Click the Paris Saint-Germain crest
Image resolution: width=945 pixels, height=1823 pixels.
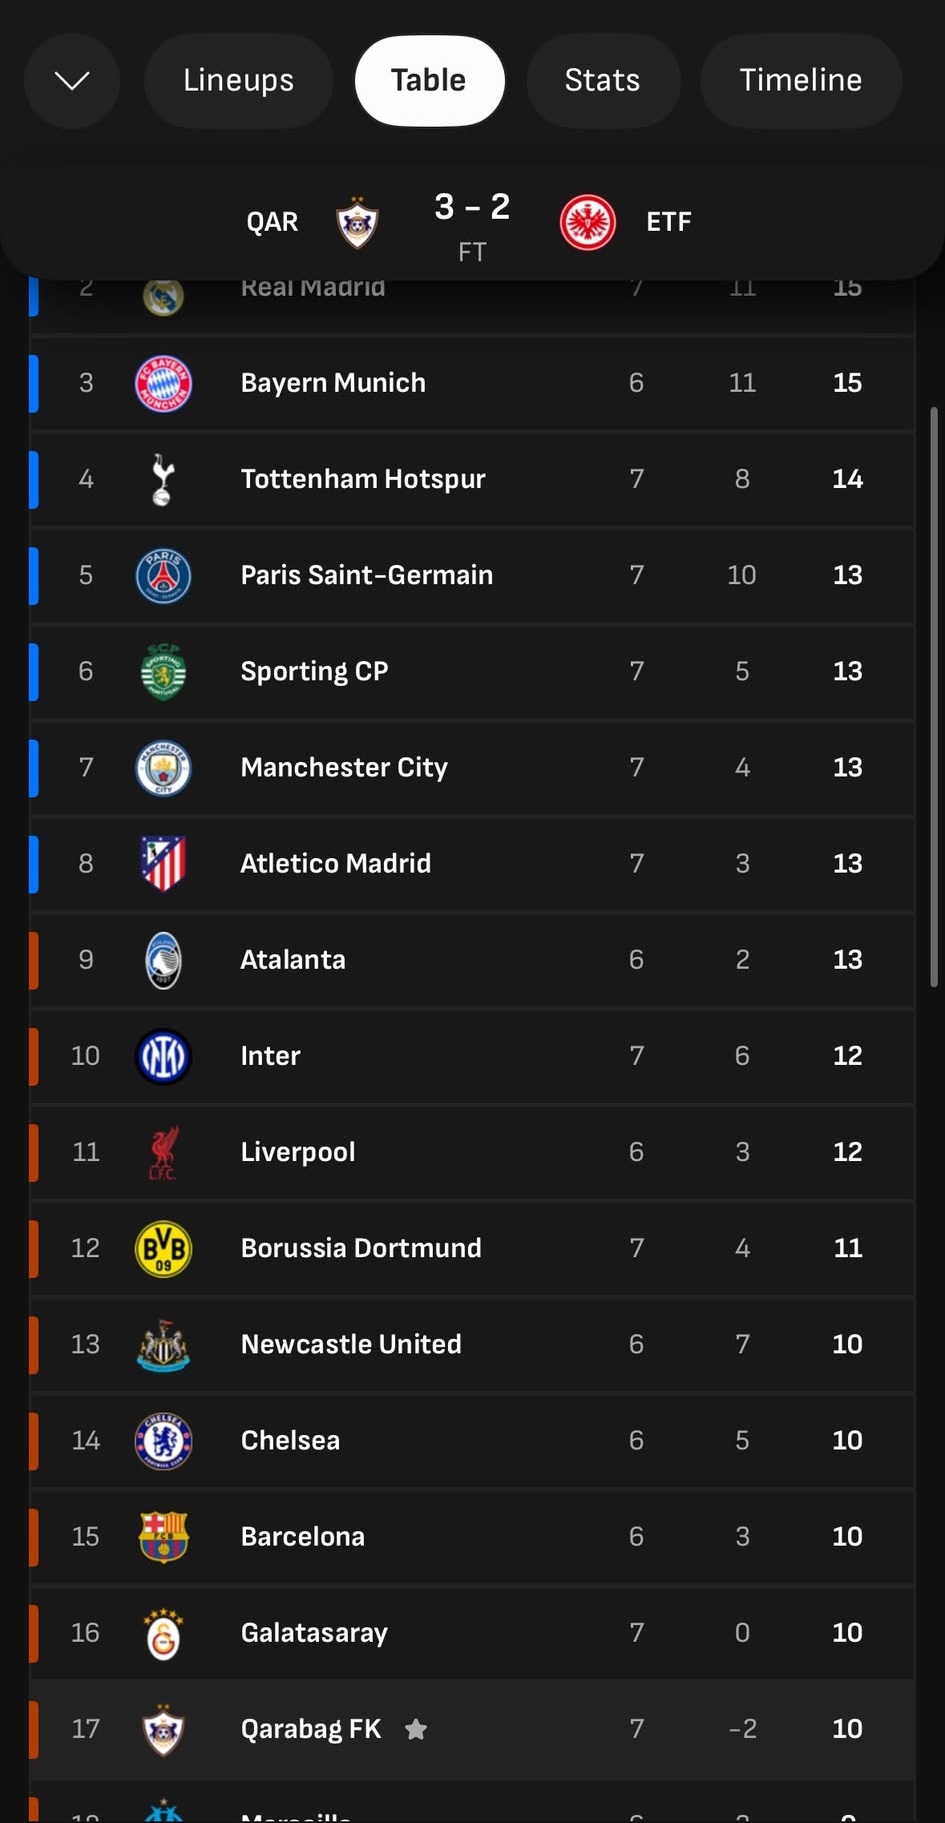tap(163, 575)
